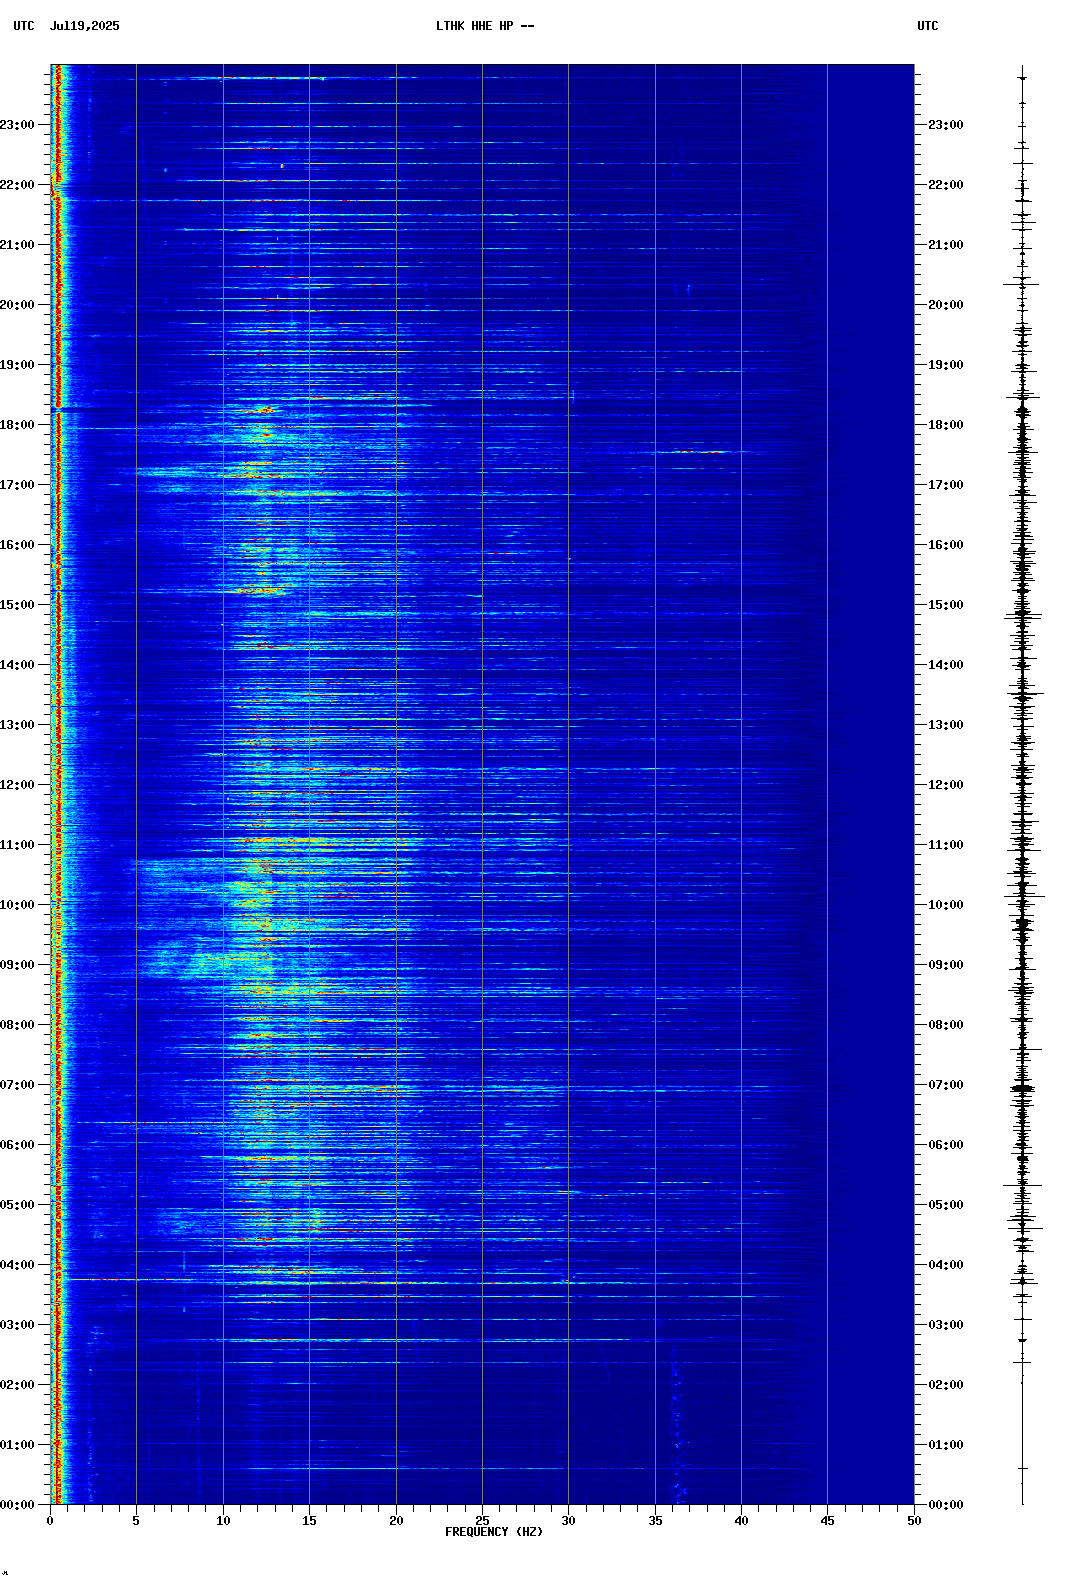Click 06:00 on the left time axis
1066x1584 pixels.
[x=17, y=1145]
